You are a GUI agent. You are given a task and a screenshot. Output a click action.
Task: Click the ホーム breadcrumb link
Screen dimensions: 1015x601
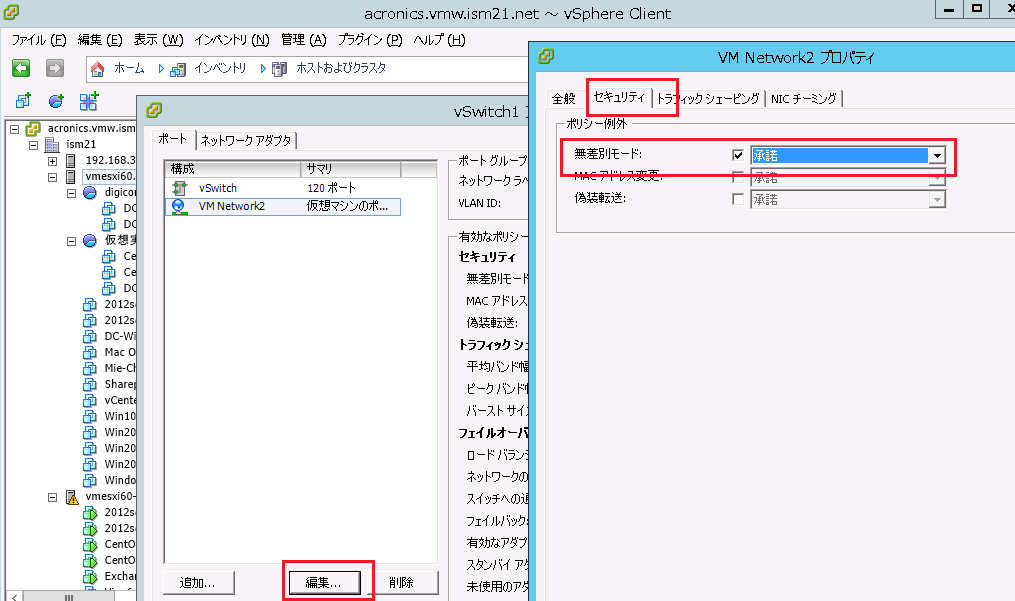(x=129, y=69)
